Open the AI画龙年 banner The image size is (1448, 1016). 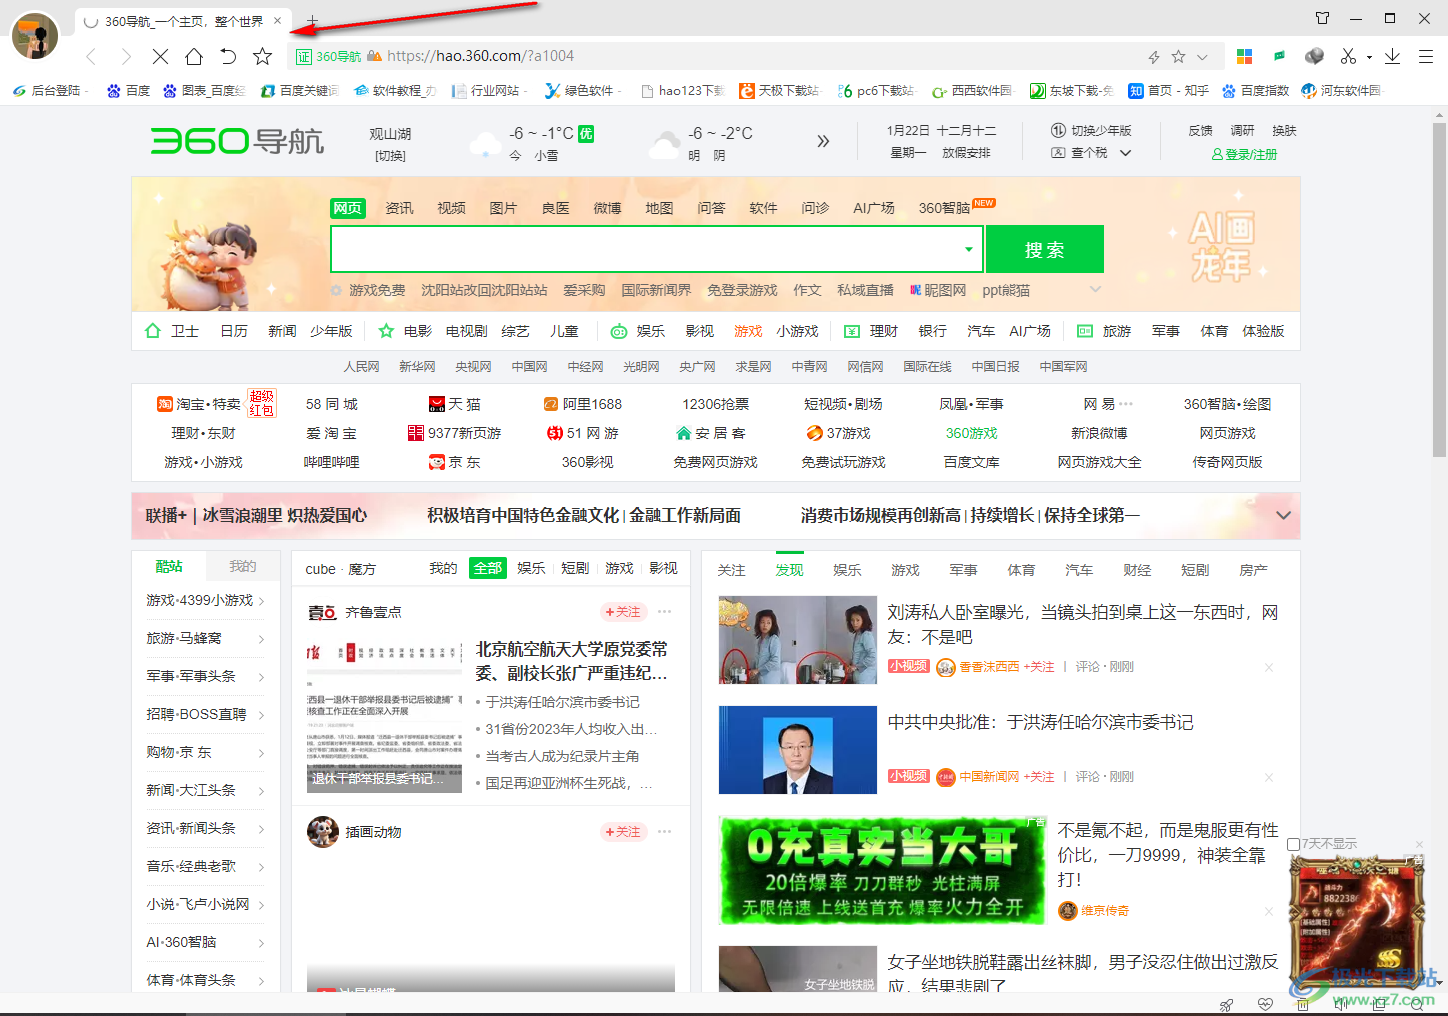click(x=1221, y=245)
